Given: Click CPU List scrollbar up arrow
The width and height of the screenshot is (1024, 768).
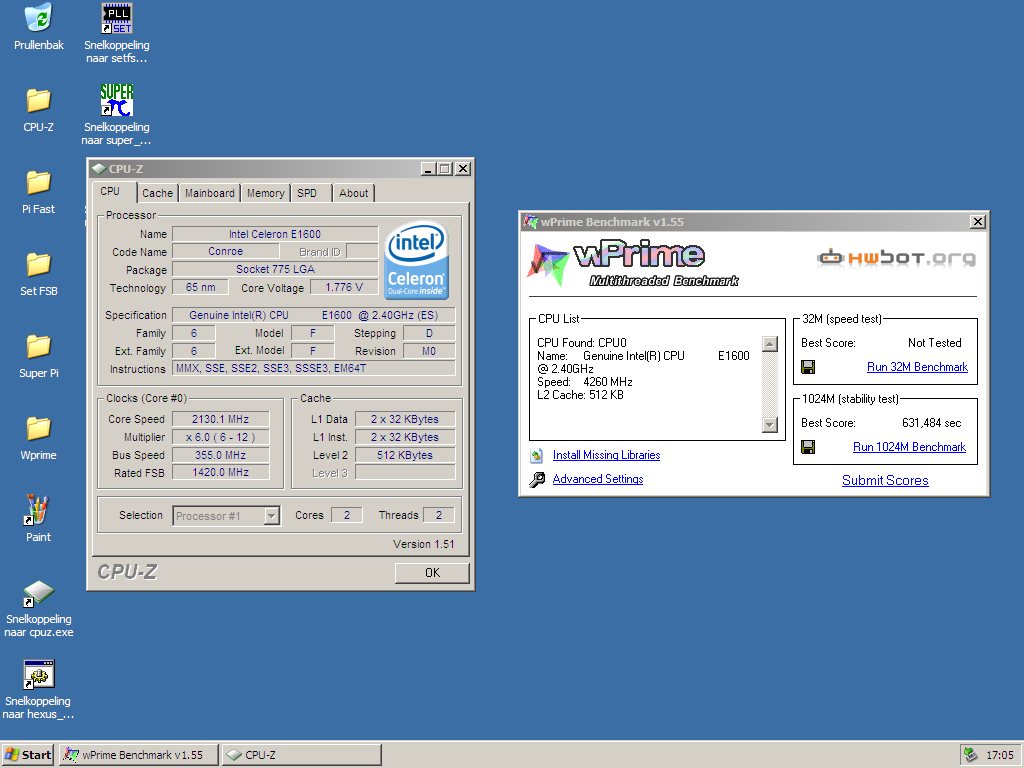Looking at the screenshot, I should pyautogui.click(x=770, y=344).
